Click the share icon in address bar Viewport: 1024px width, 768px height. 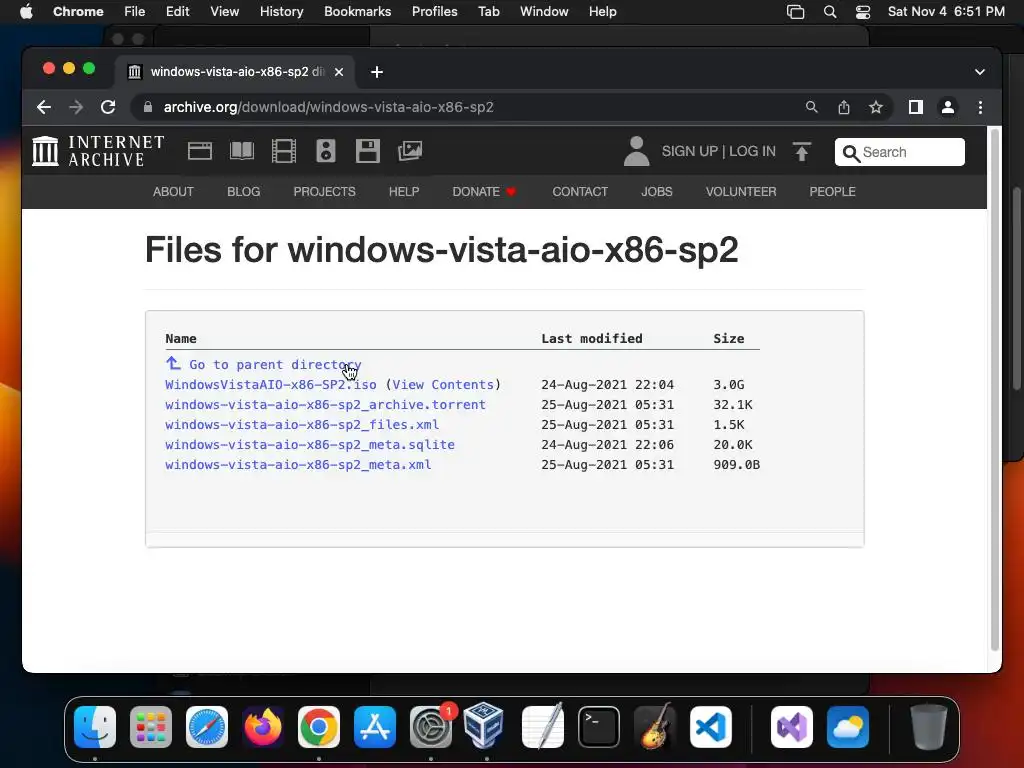pos(844,107)
